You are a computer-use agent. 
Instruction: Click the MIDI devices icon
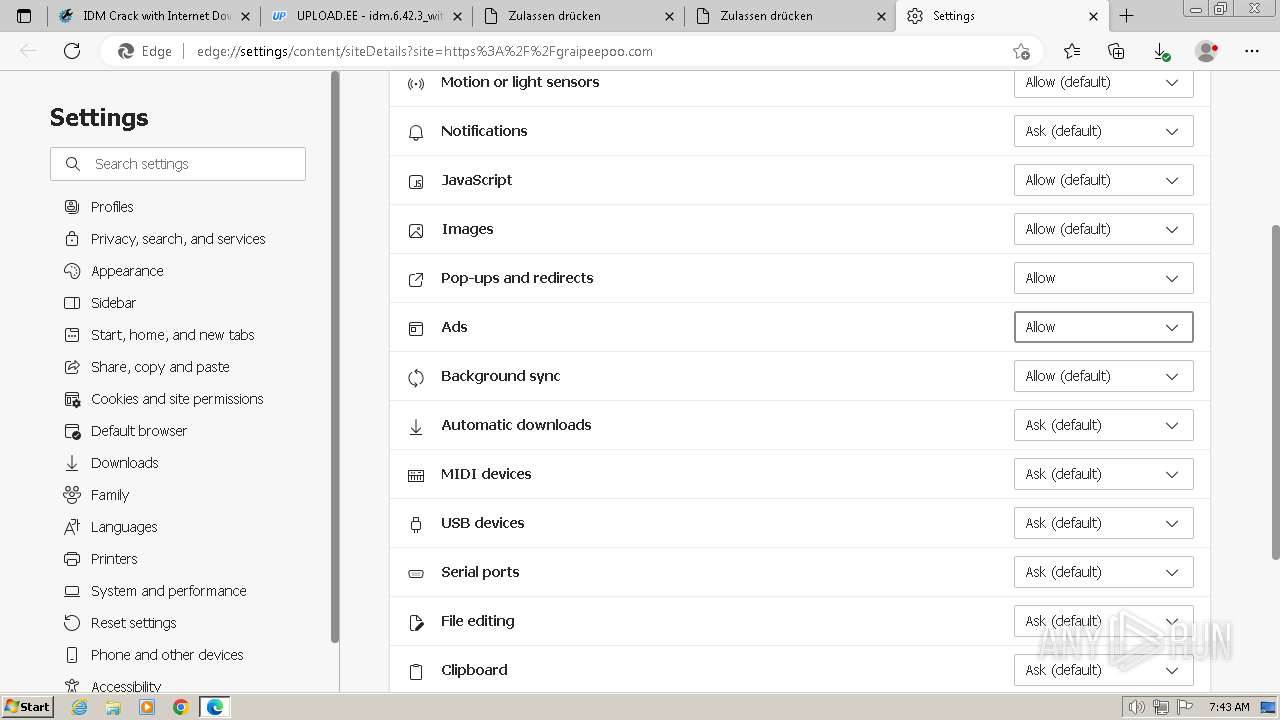416,475
